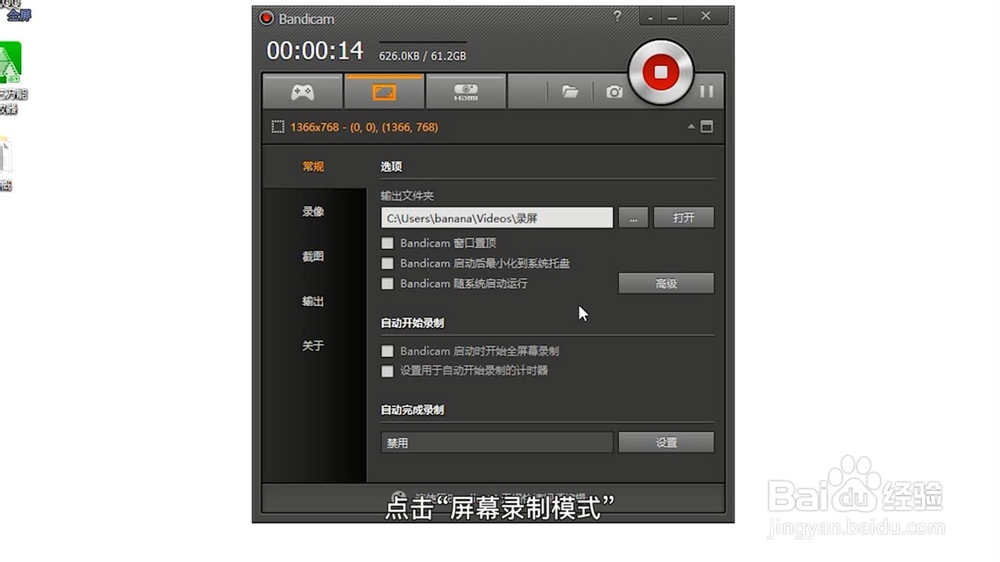1000x562 pixels.
Task: Minimize Bandicam to tray with small dash
Action: [x=651, y=17]
